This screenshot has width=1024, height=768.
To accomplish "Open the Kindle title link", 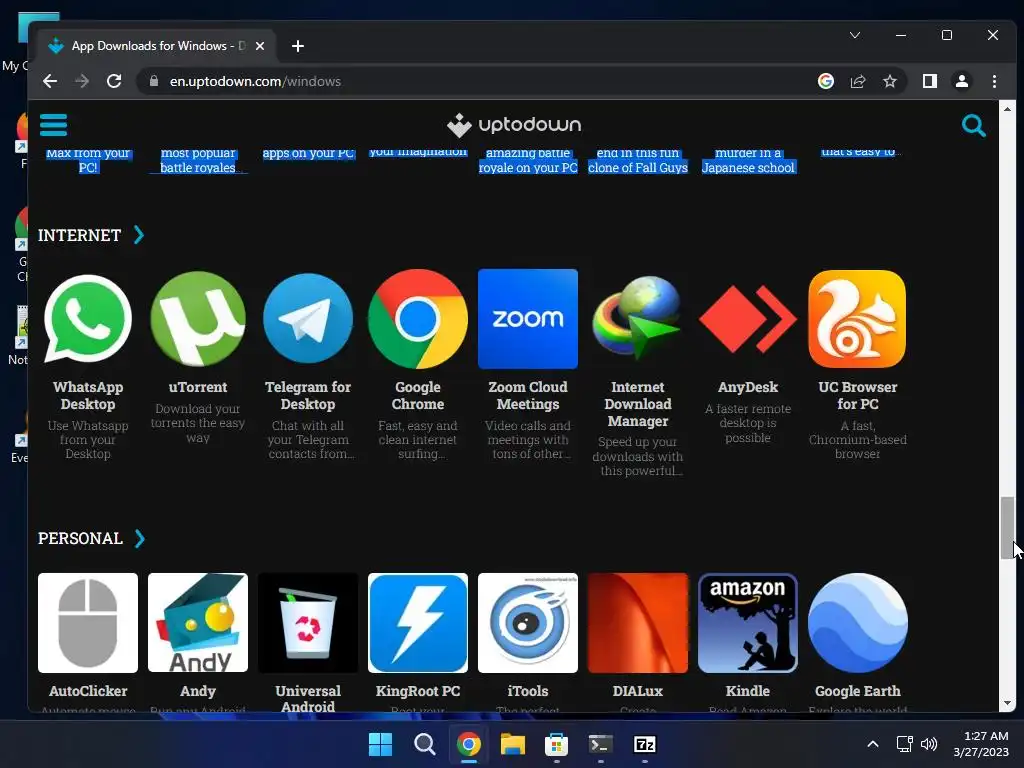I will coord(748,691).
